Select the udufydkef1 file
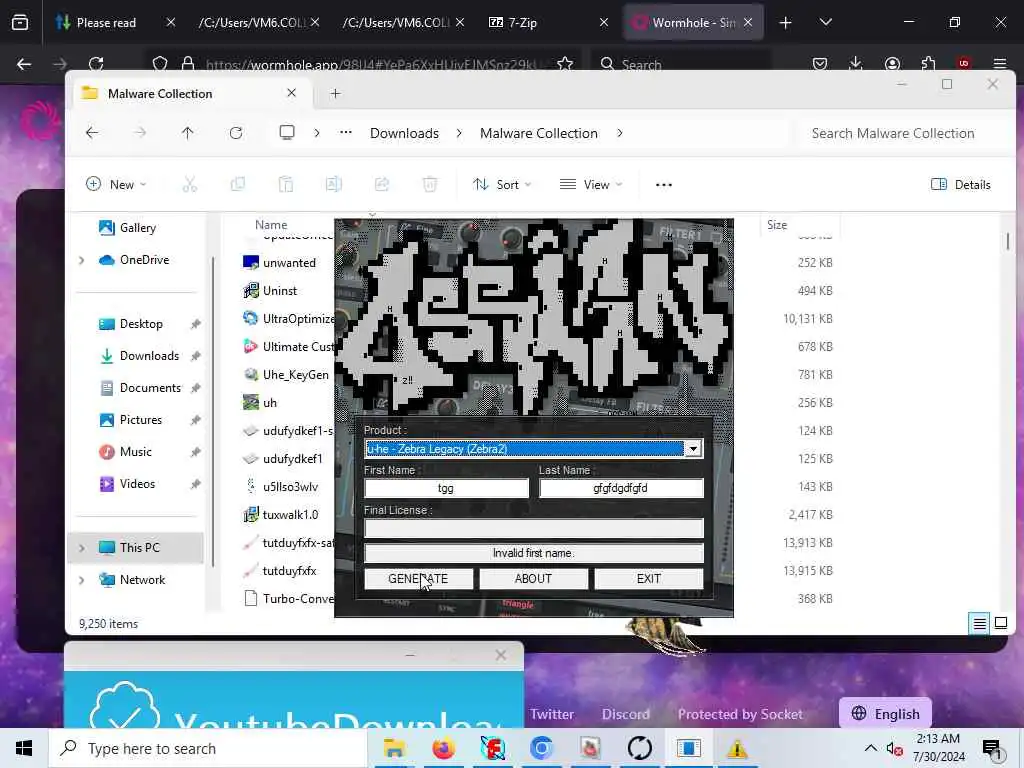 (x=292, y=458)
